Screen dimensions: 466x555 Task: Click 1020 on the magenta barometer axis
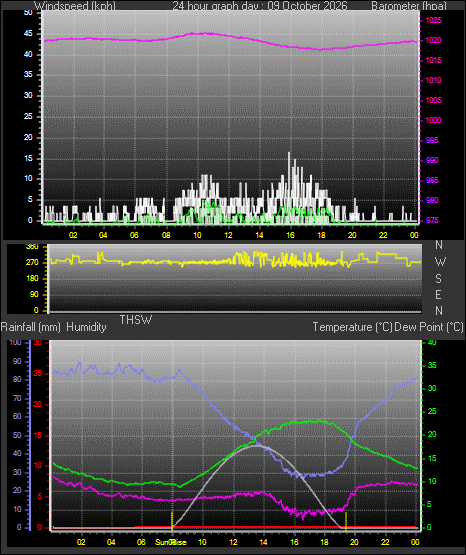433,40
